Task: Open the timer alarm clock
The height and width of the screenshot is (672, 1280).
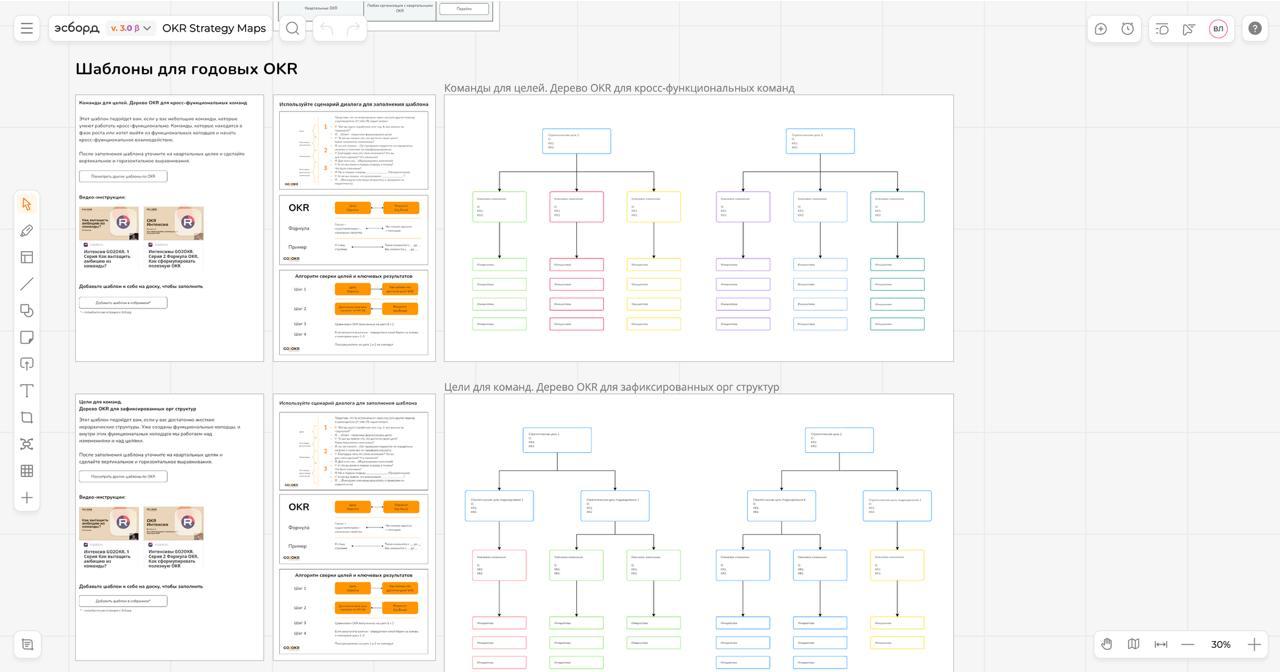Action: [1128, 29]
